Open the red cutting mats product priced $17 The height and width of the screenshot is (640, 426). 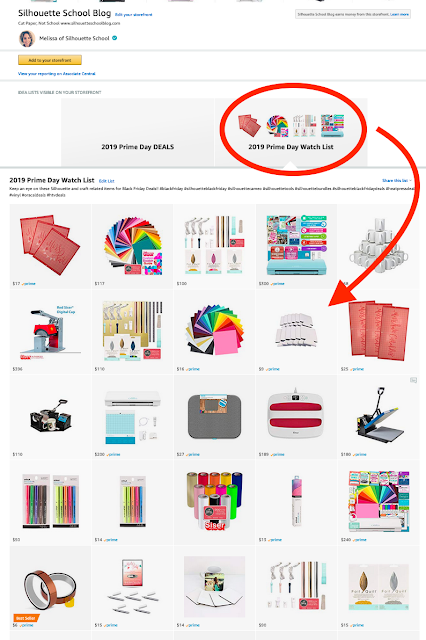pos(51,246)
